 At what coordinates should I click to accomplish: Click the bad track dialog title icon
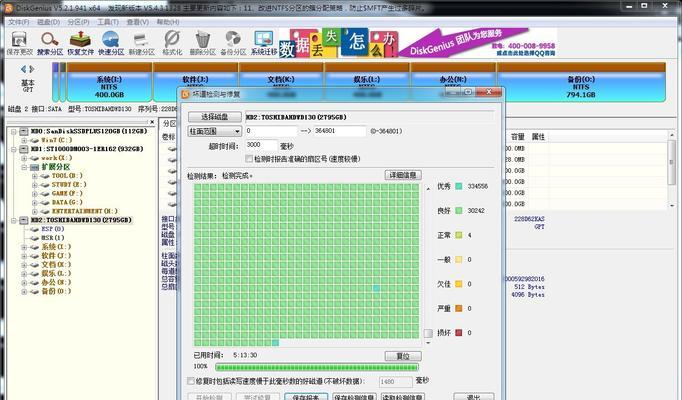point(186,94)
